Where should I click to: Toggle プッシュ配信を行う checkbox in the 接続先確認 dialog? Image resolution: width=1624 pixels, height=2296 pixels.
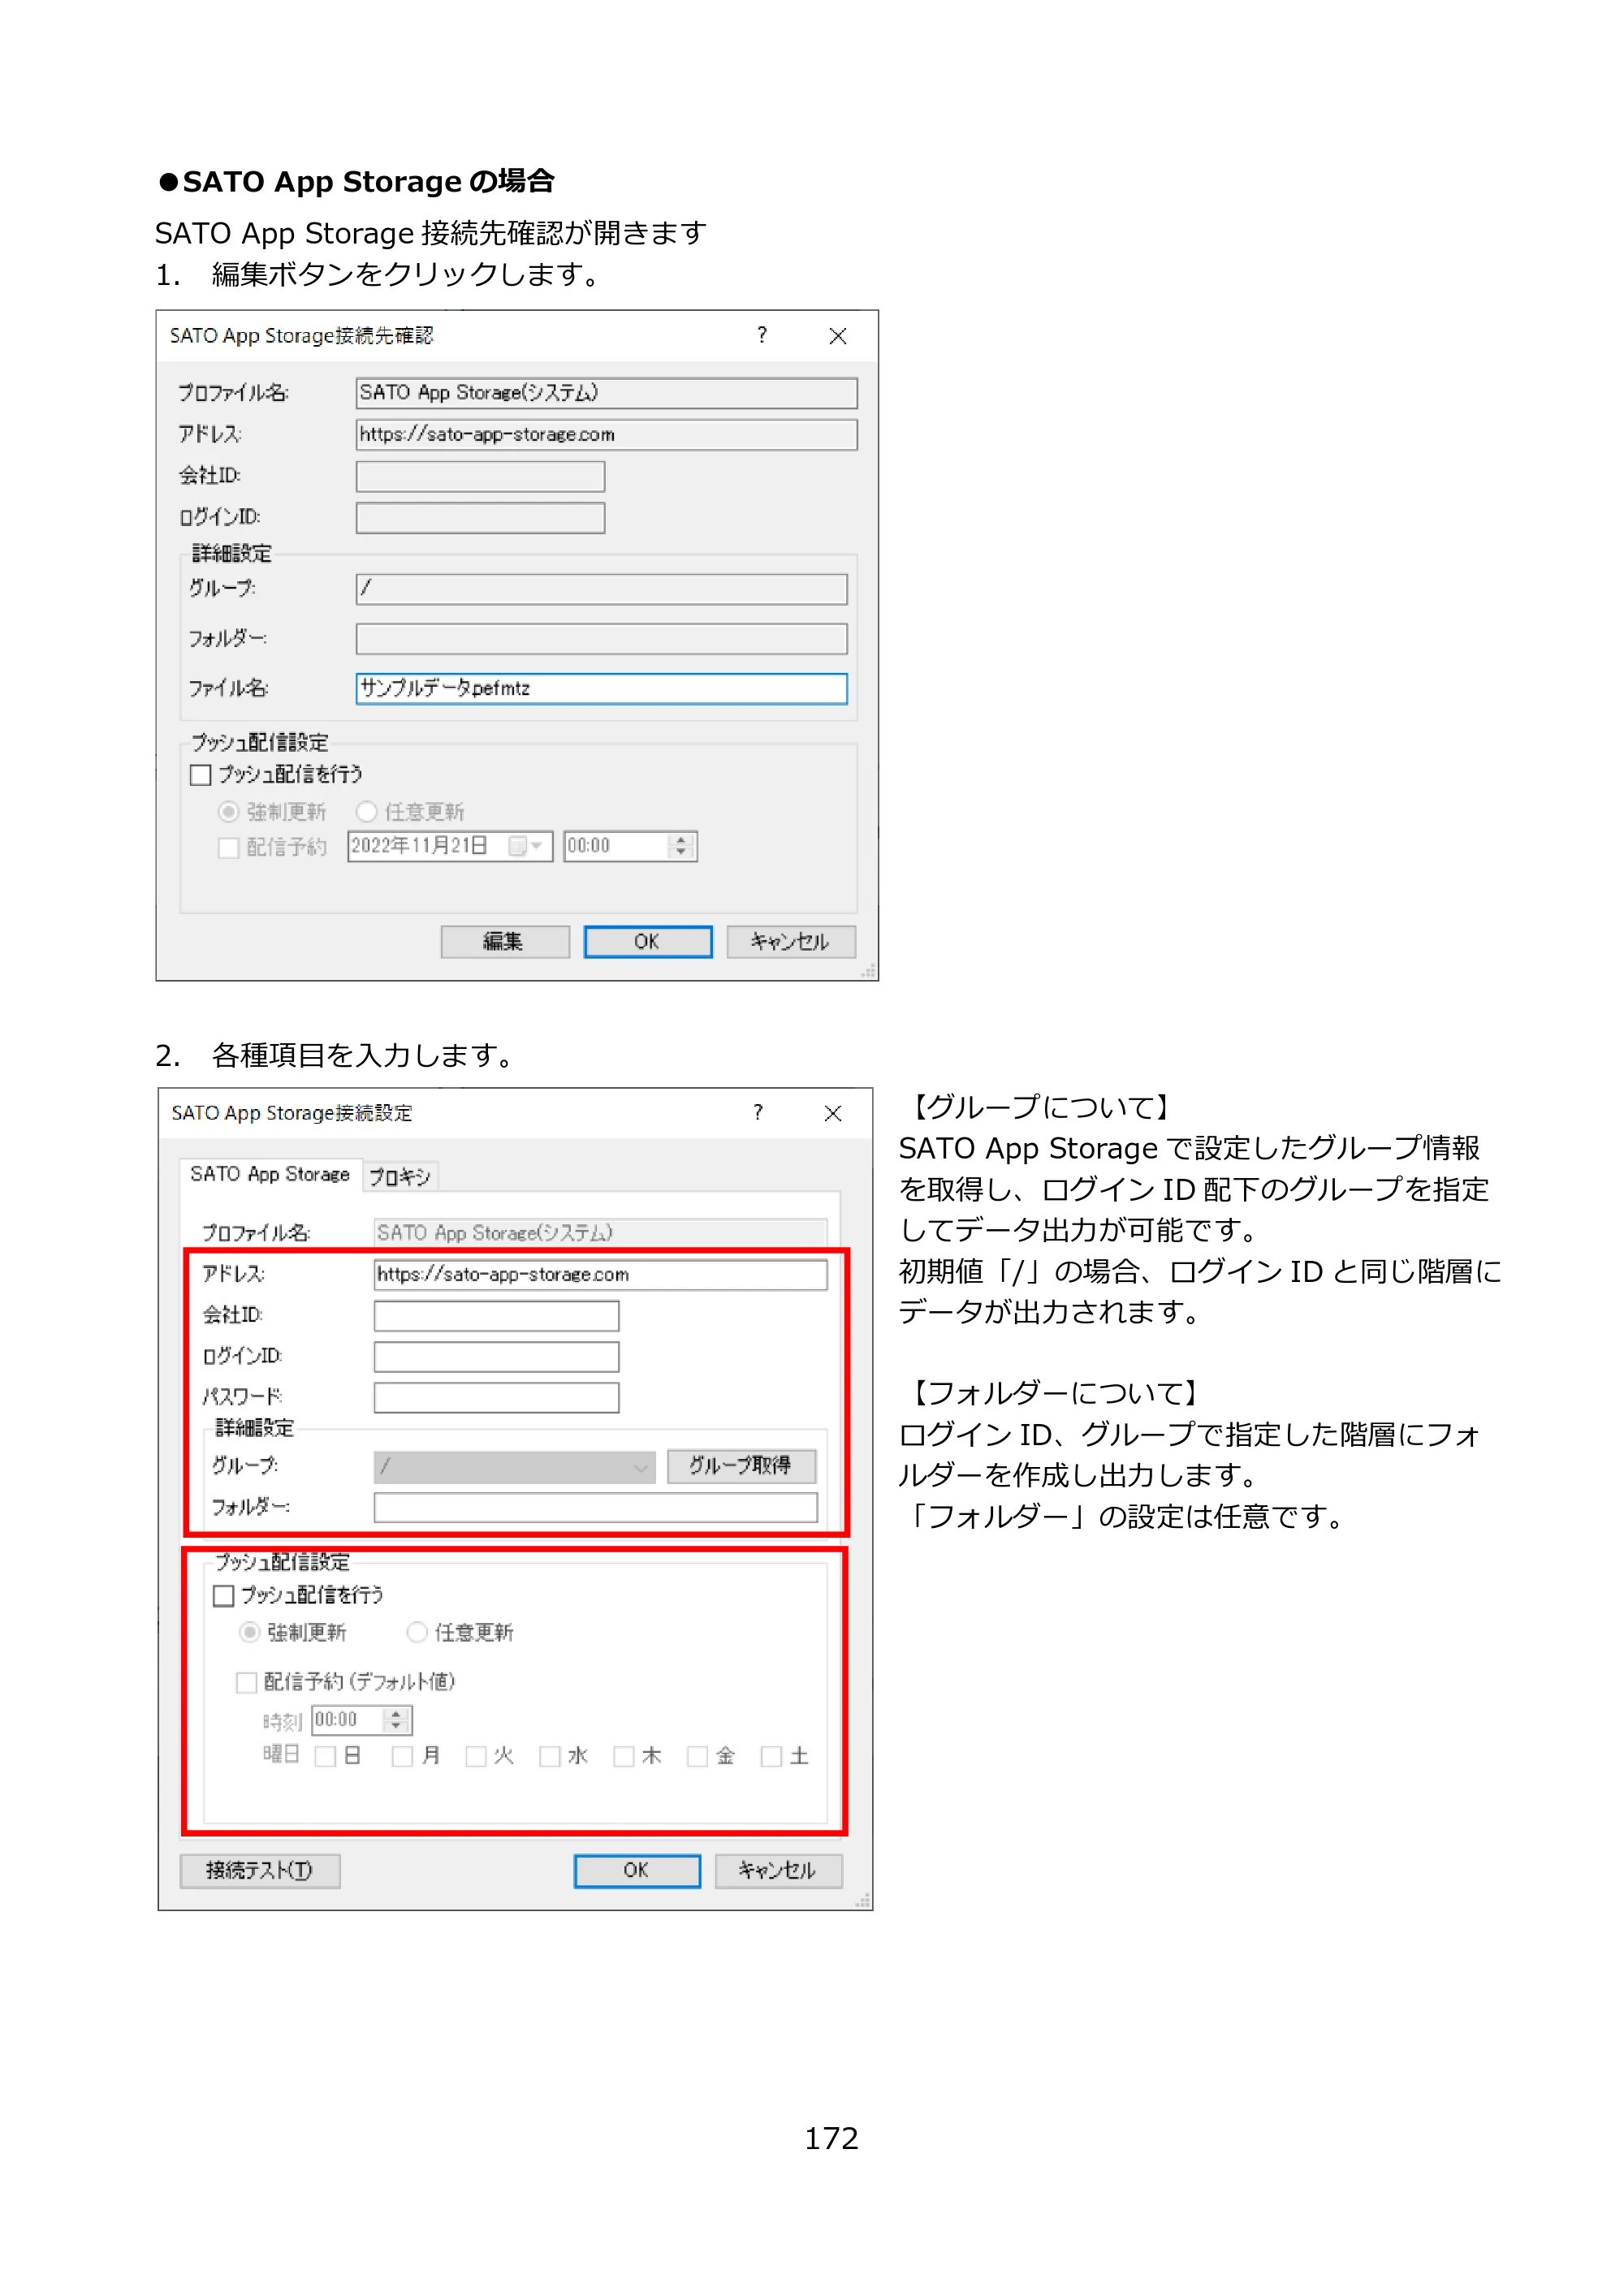point(201,774)
